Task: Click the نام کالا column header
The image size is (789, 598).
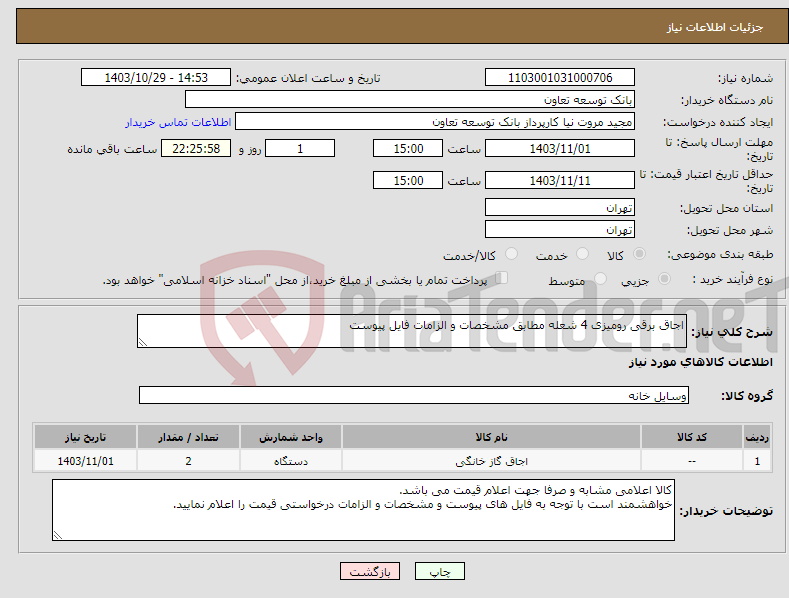Action: click(491, 437)
